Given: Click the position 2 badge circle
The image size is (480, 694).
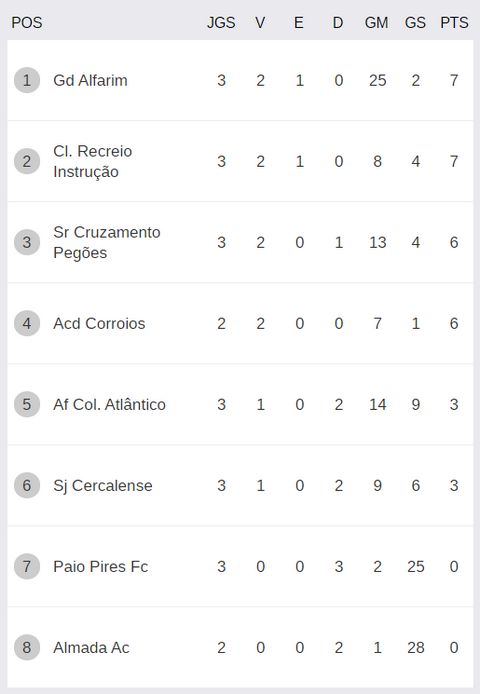Looking at the screenshot, I should click(x=27, y=161).
